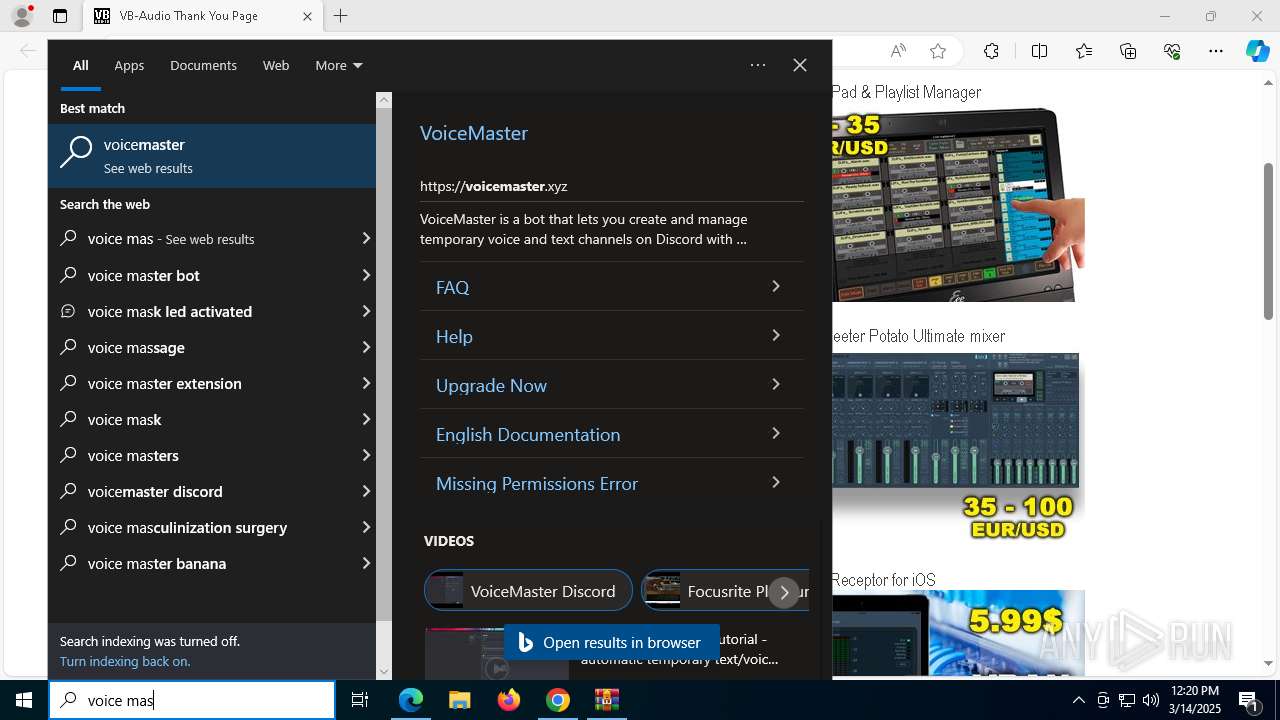The width and height of the screenshot is (1280, 720).
Task: Open File Explorer from taskbar
Action: coord(459,700)
